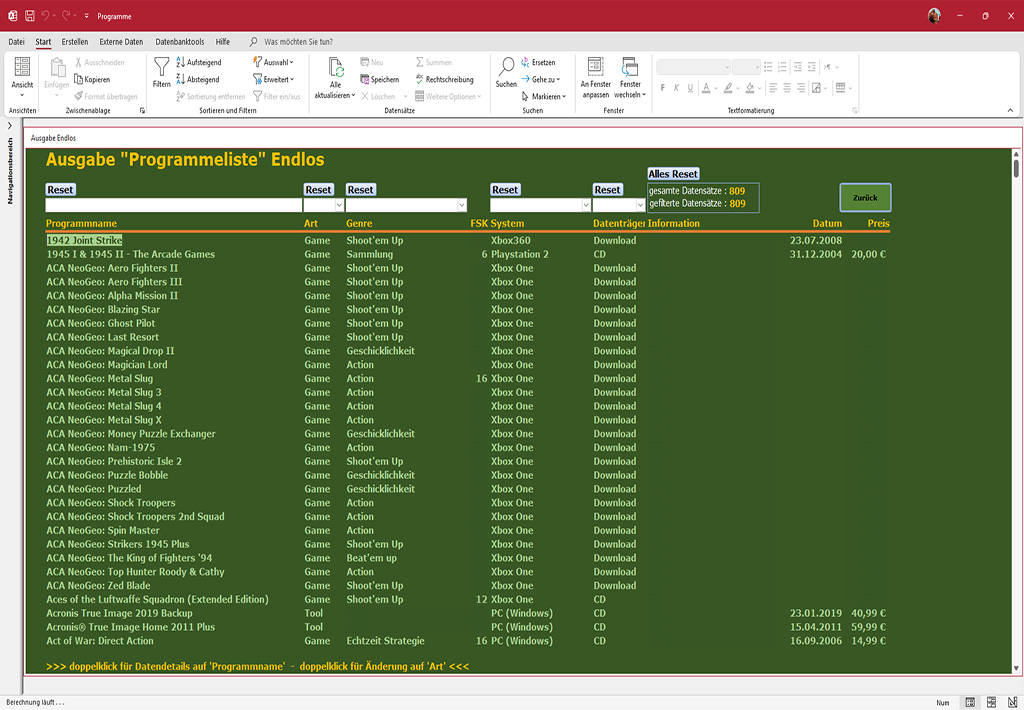Image resolution: width=1024 pixels, height=710 pixels.
Task: Click the Ersetzen replace icon
Action: point(526,62)
